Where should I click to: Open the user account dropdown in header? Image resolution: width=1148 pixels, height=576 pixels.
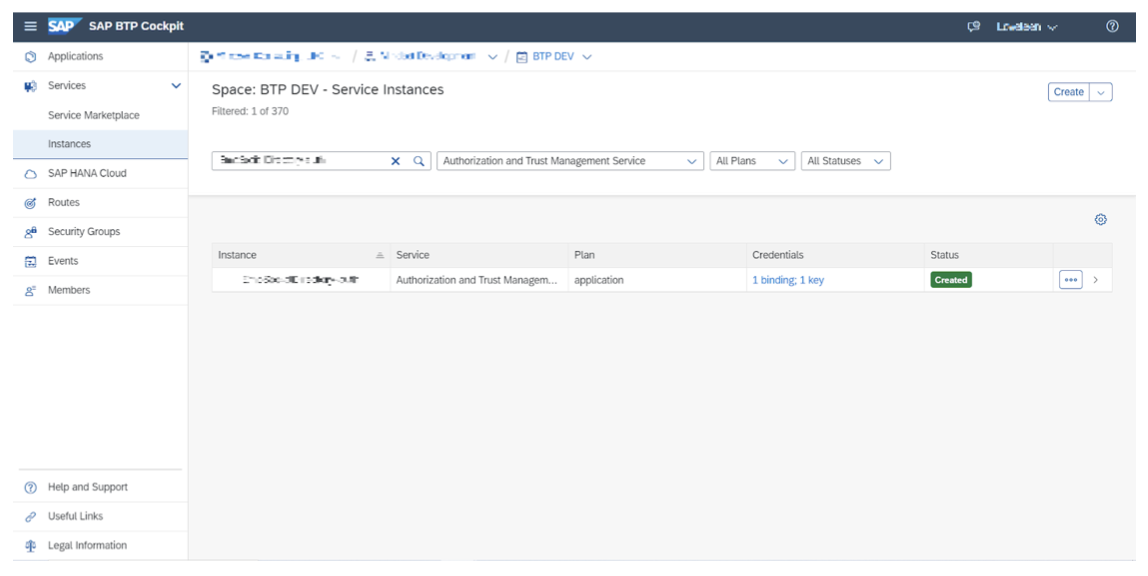tap(1026, 26)
